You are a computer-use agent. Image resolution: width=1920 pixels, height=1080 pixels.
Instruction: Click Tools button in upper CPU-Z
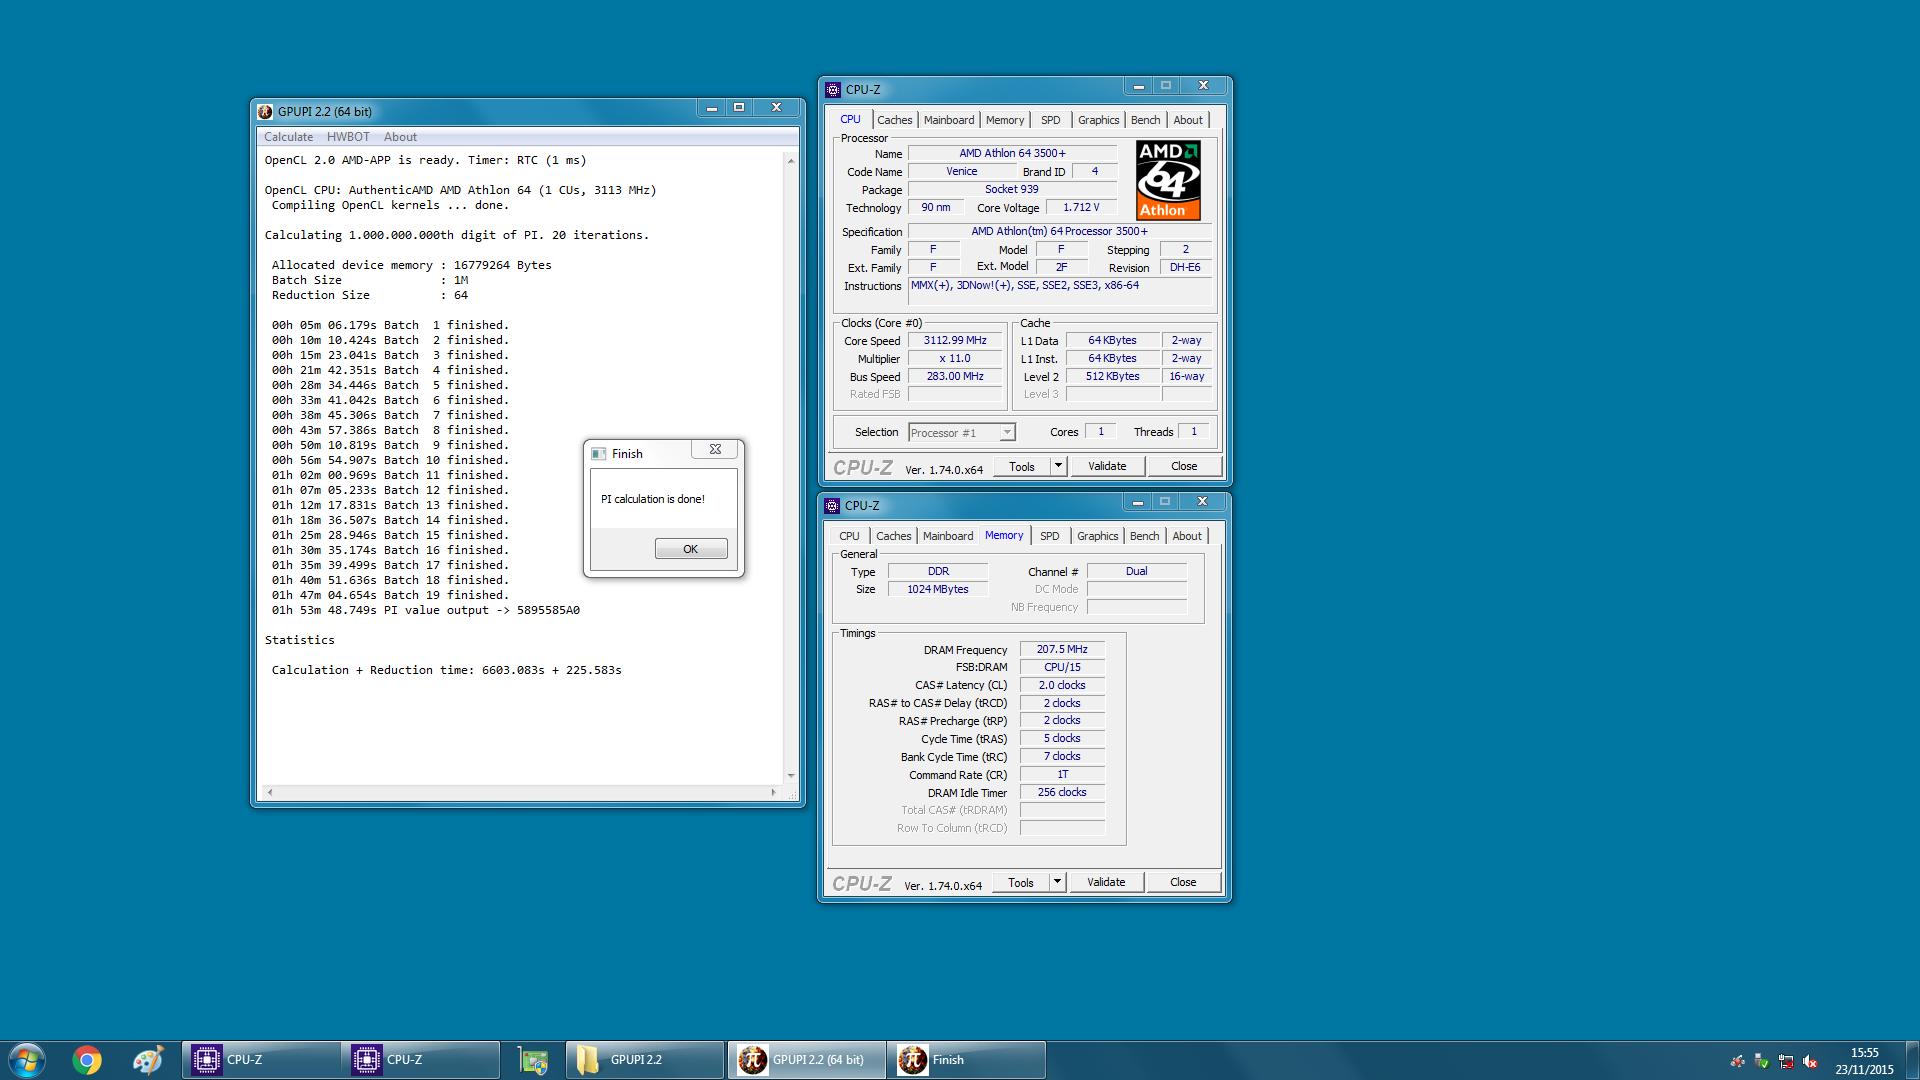(1021, 467)
